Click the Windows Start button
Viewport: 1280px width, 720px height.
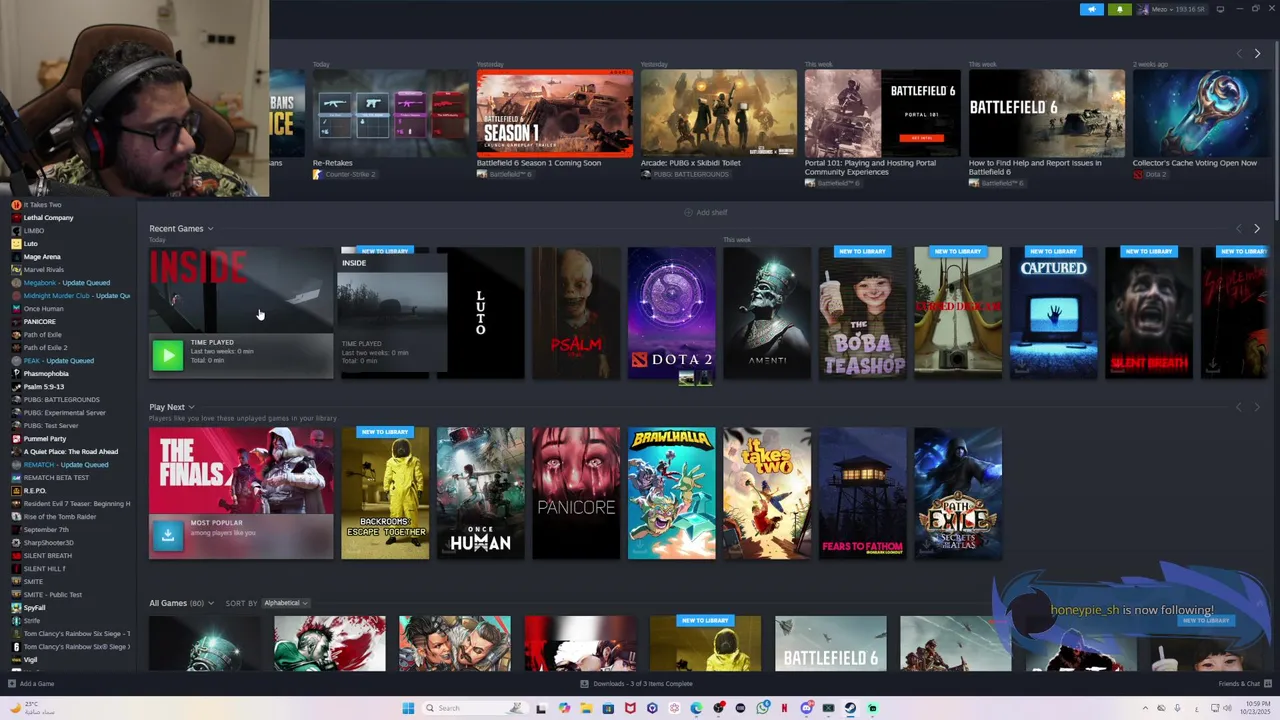click(408, 708)
